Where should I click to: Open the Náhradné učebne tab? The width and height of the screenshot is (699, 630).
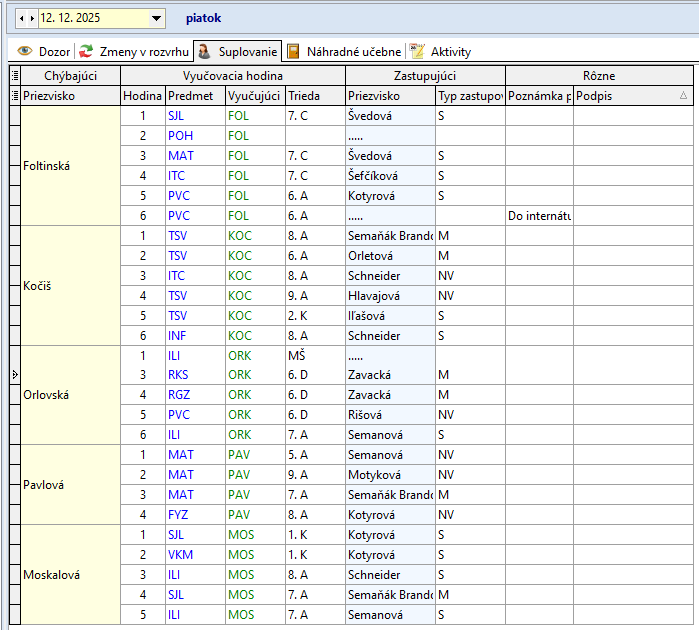pos(354,51)
